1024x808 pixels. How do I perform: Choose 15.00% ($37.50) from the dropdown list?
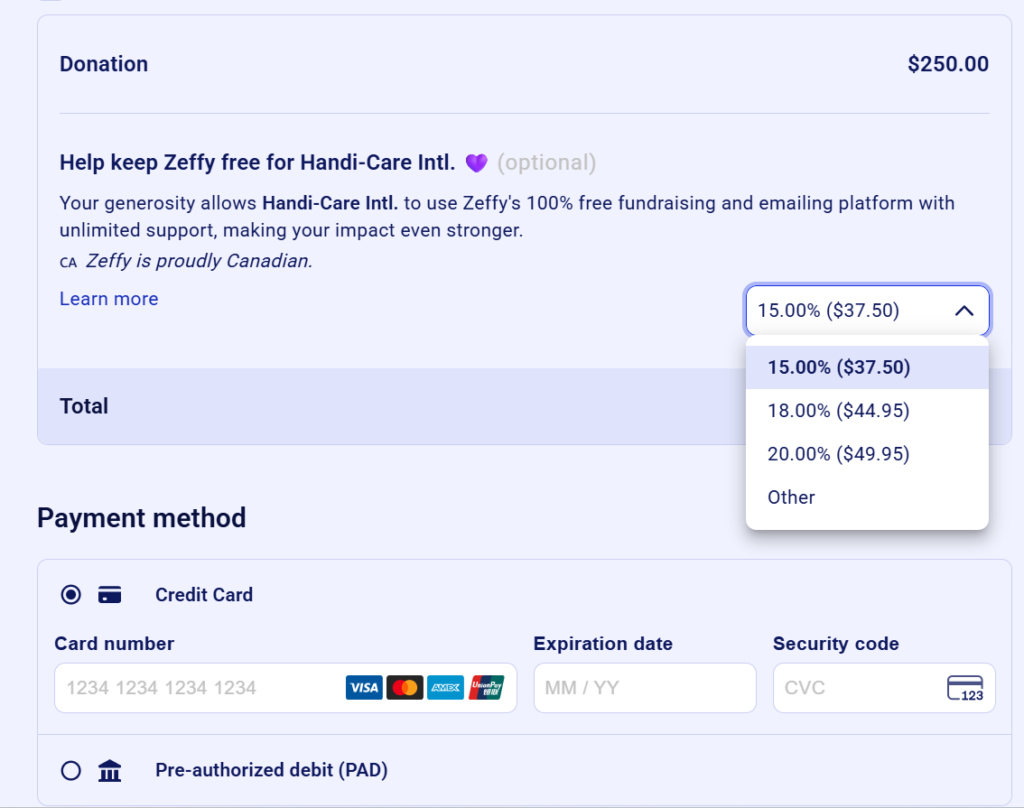839,367
